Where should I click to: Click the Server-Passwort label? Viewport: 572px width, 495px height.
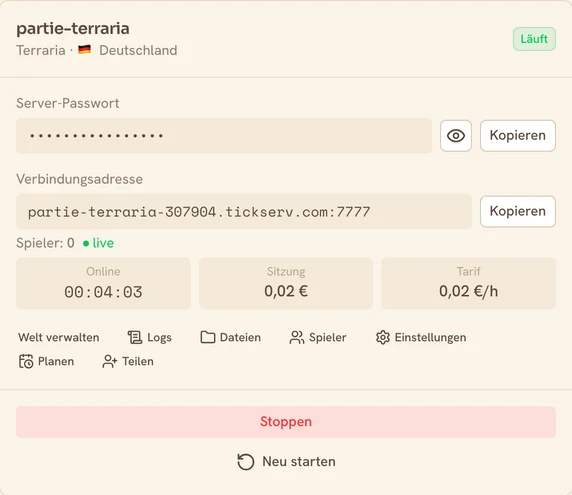click(x=67, y=103)
